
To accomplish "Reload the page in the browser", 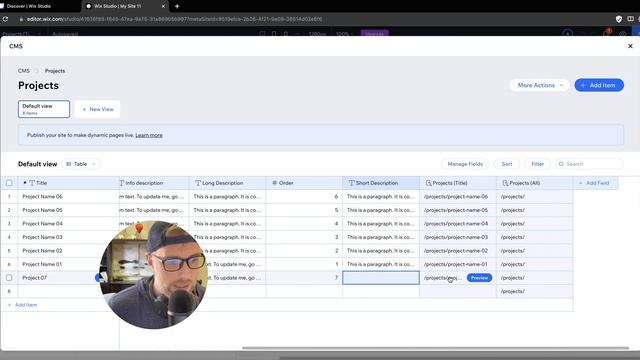I will (5, 19).
